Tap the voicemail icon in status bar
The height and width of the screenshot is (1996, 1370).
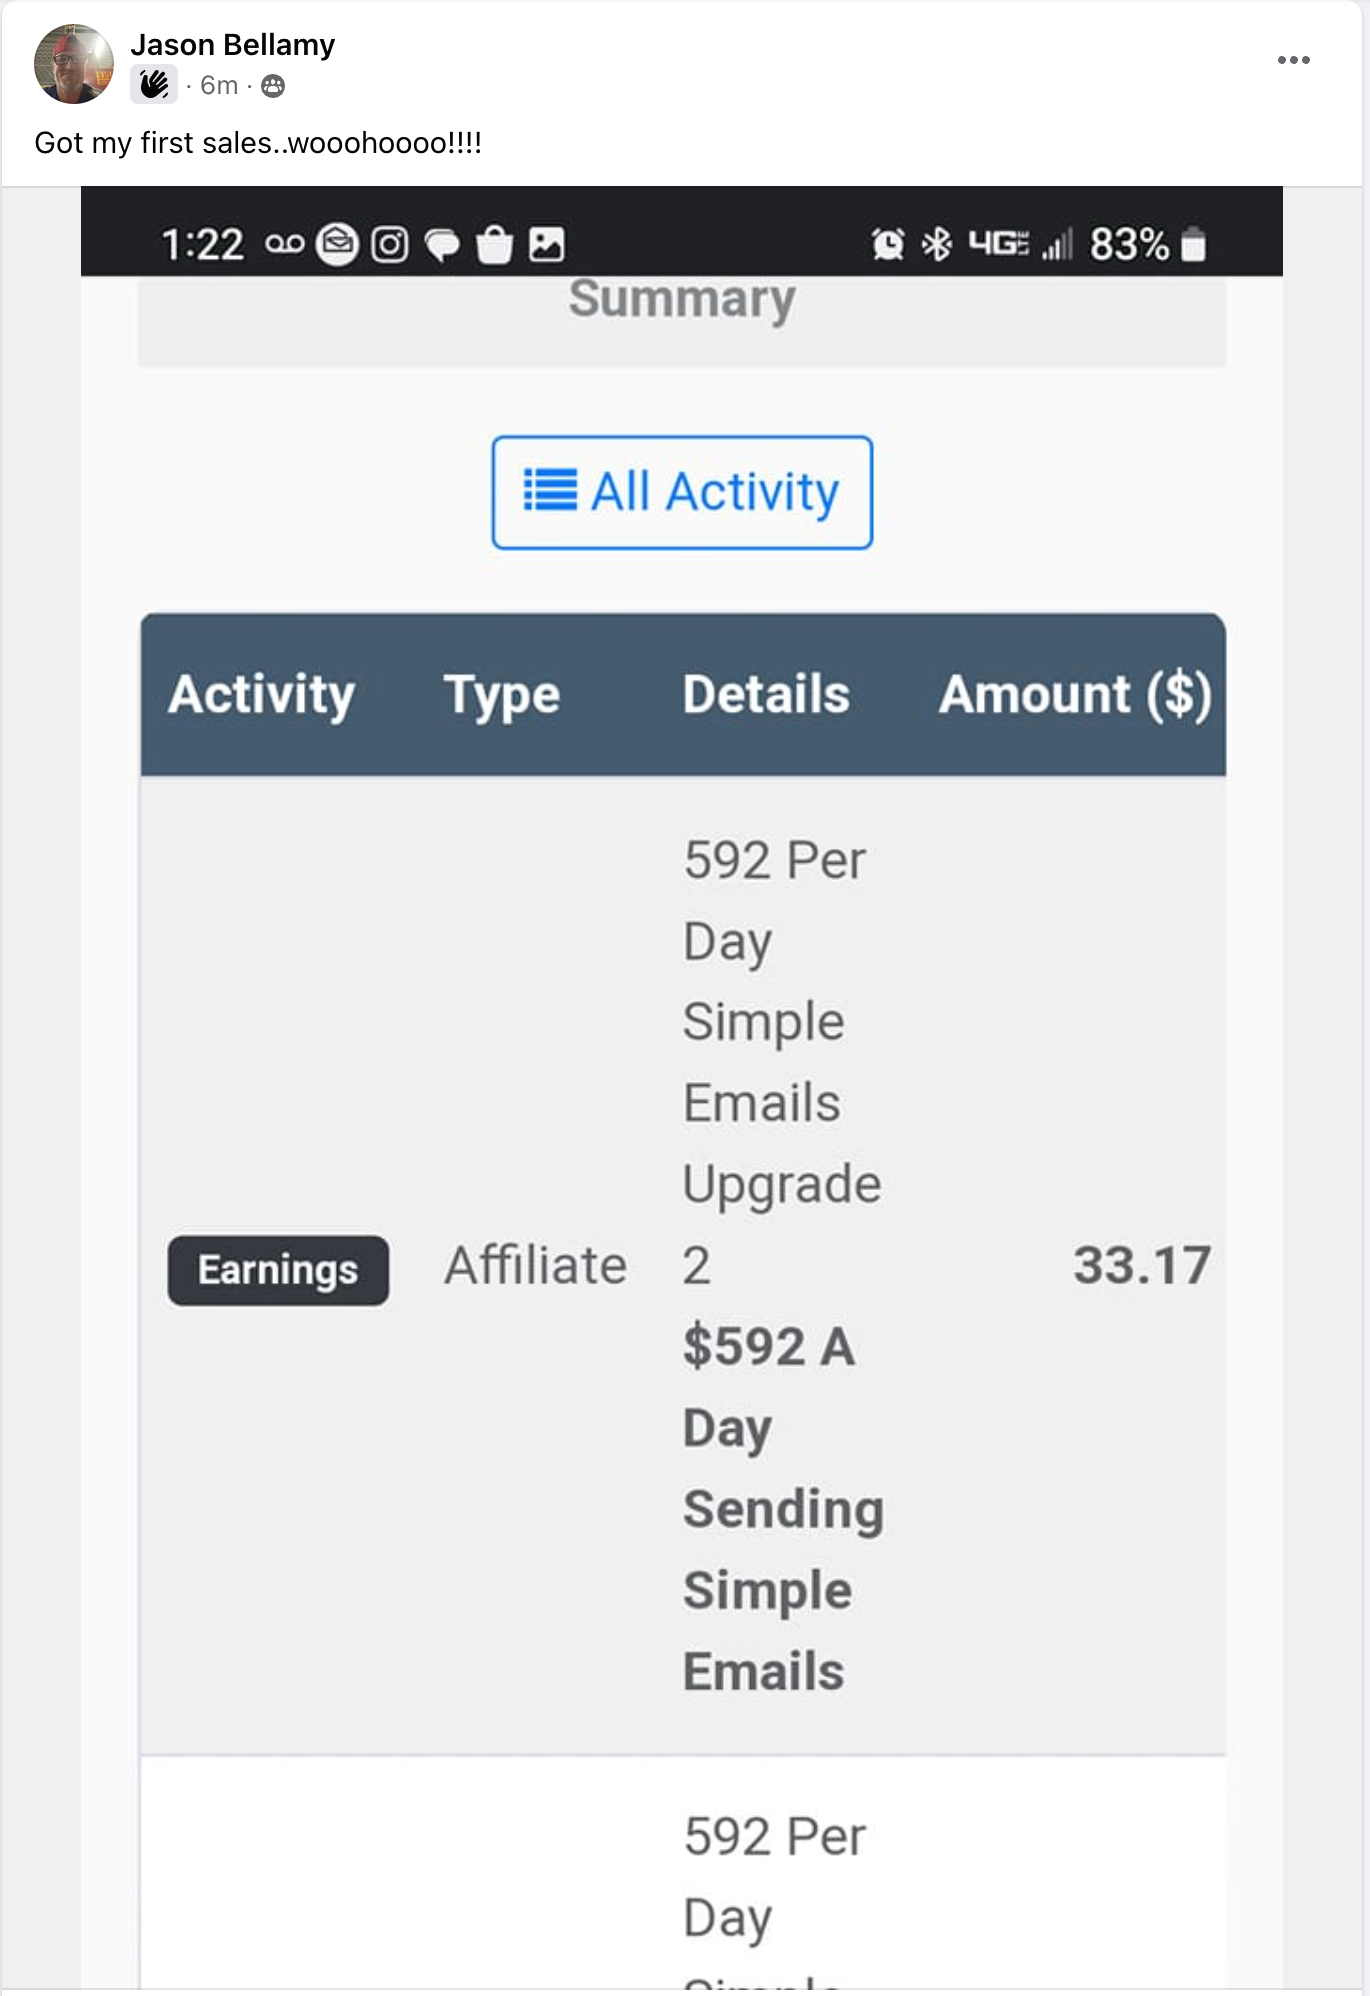[285, 244]
